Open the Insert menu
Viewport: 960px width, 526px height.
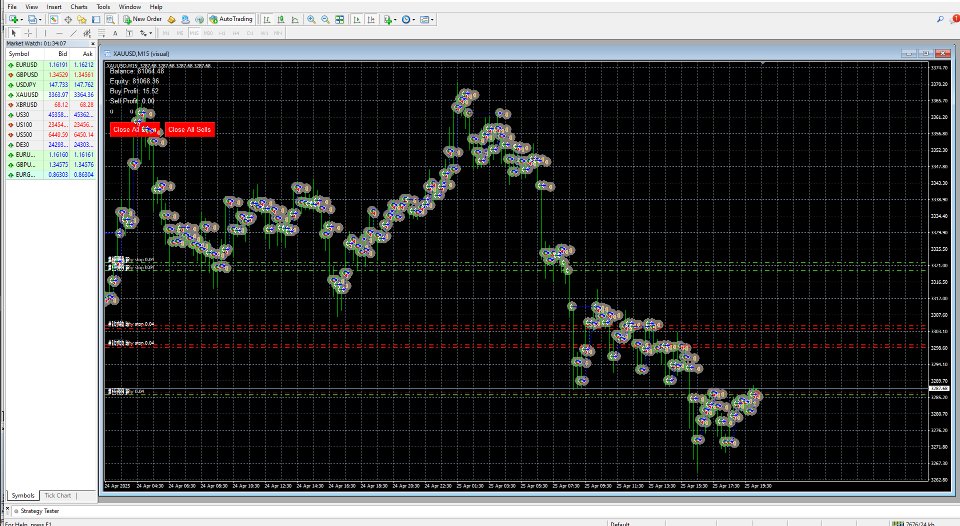pyautogui.click(x=54, y=7)
